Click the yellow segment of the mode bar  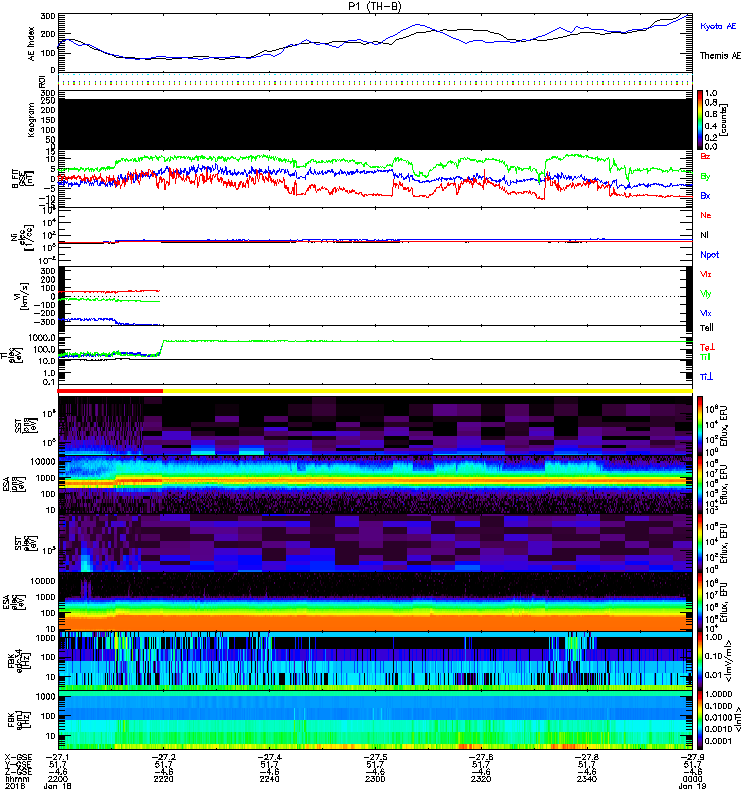click(428, 391)
